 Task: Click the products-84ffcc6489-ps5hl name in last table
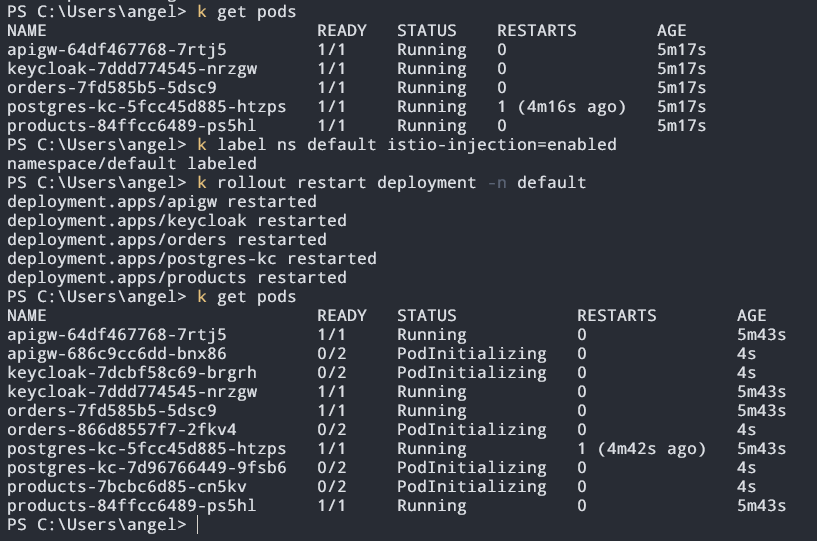131,506
